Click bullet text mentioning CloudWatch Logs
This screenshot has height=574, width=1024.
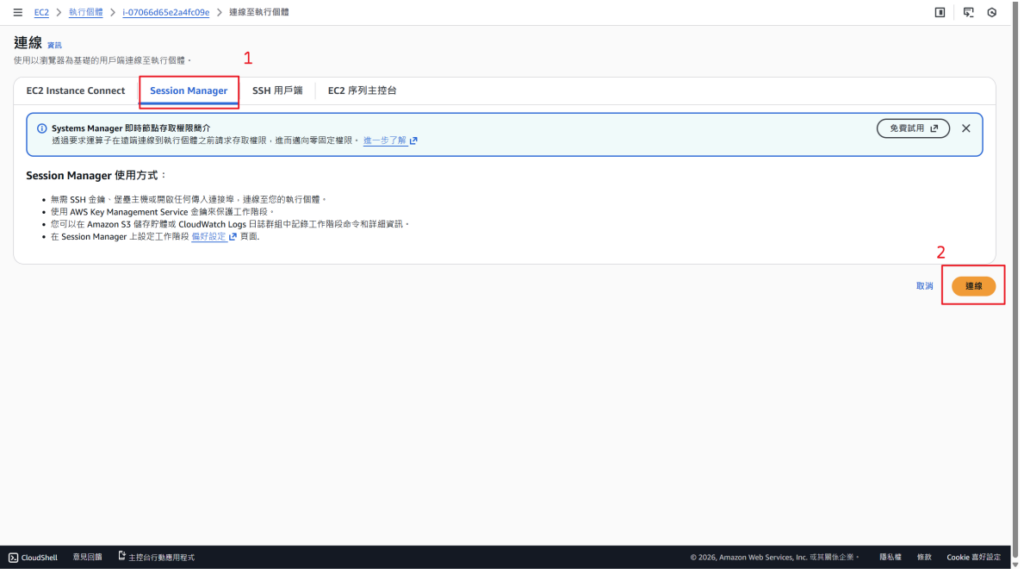point(230,225)
